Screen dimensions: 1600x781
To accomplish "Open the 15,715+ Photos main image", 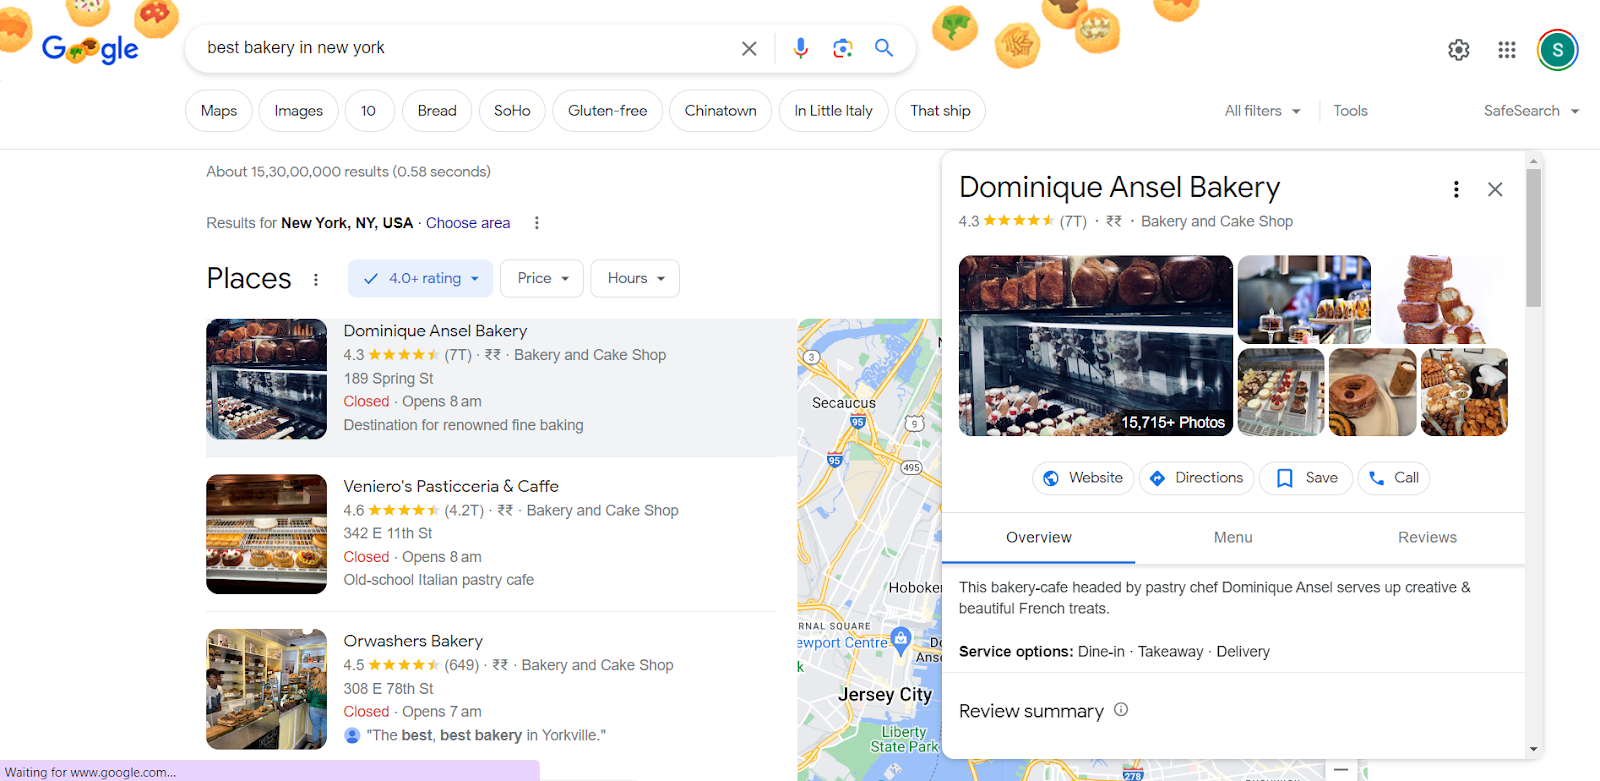I will point(1096,346).
